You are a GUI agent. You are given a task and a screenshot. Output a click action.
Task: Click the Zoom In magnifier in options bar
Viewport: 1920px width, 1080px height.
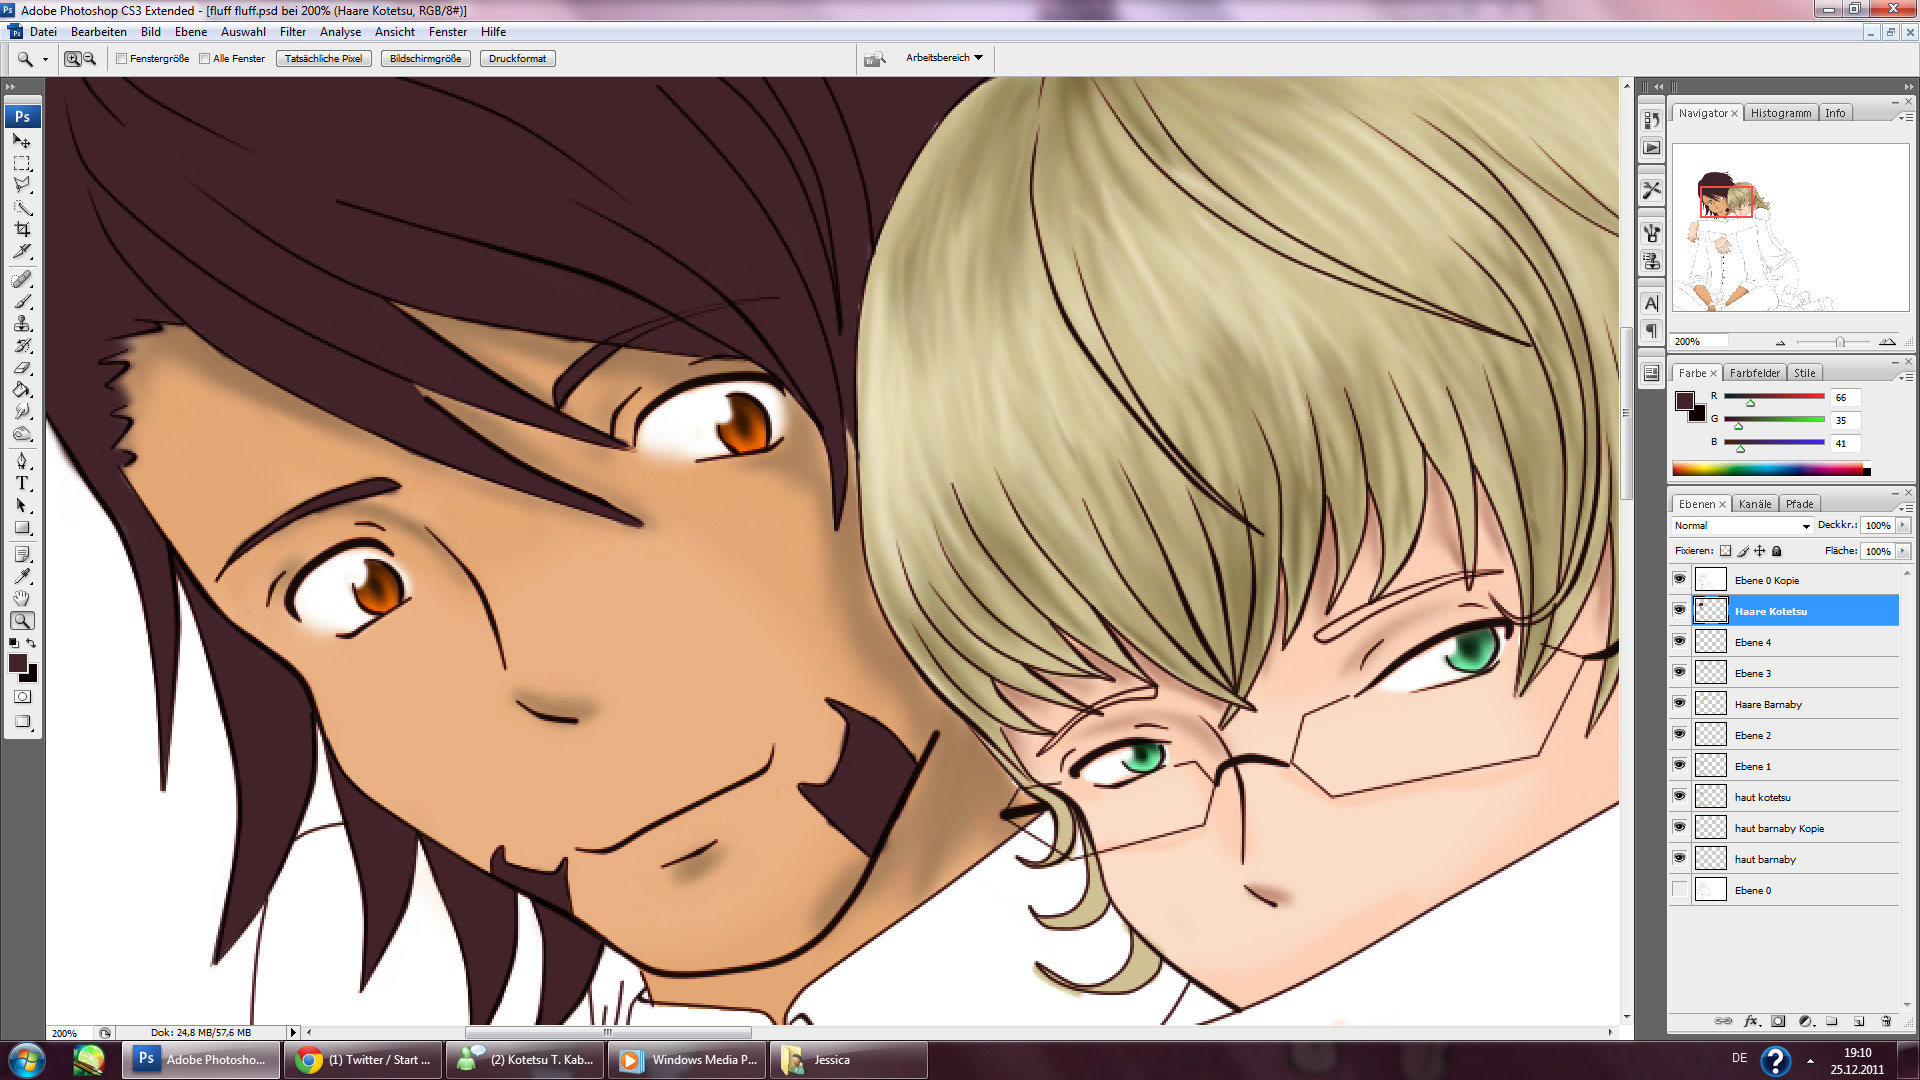72,59
